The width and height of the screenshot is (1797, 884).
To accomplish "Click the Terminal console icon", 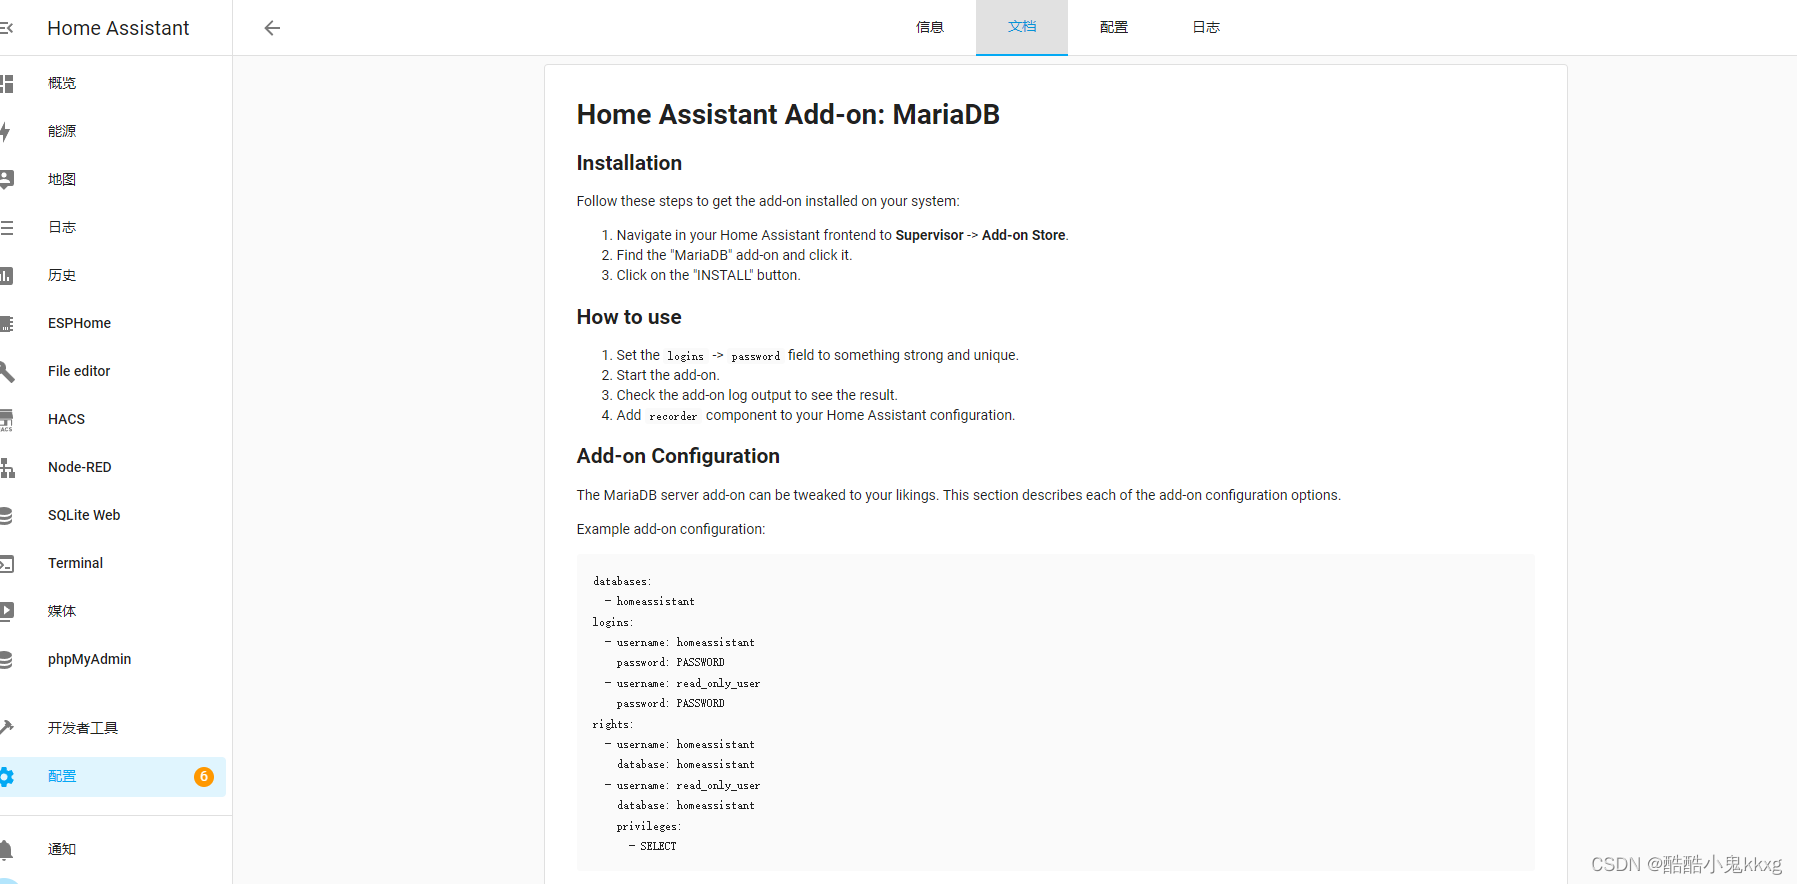I will (6, 563).
